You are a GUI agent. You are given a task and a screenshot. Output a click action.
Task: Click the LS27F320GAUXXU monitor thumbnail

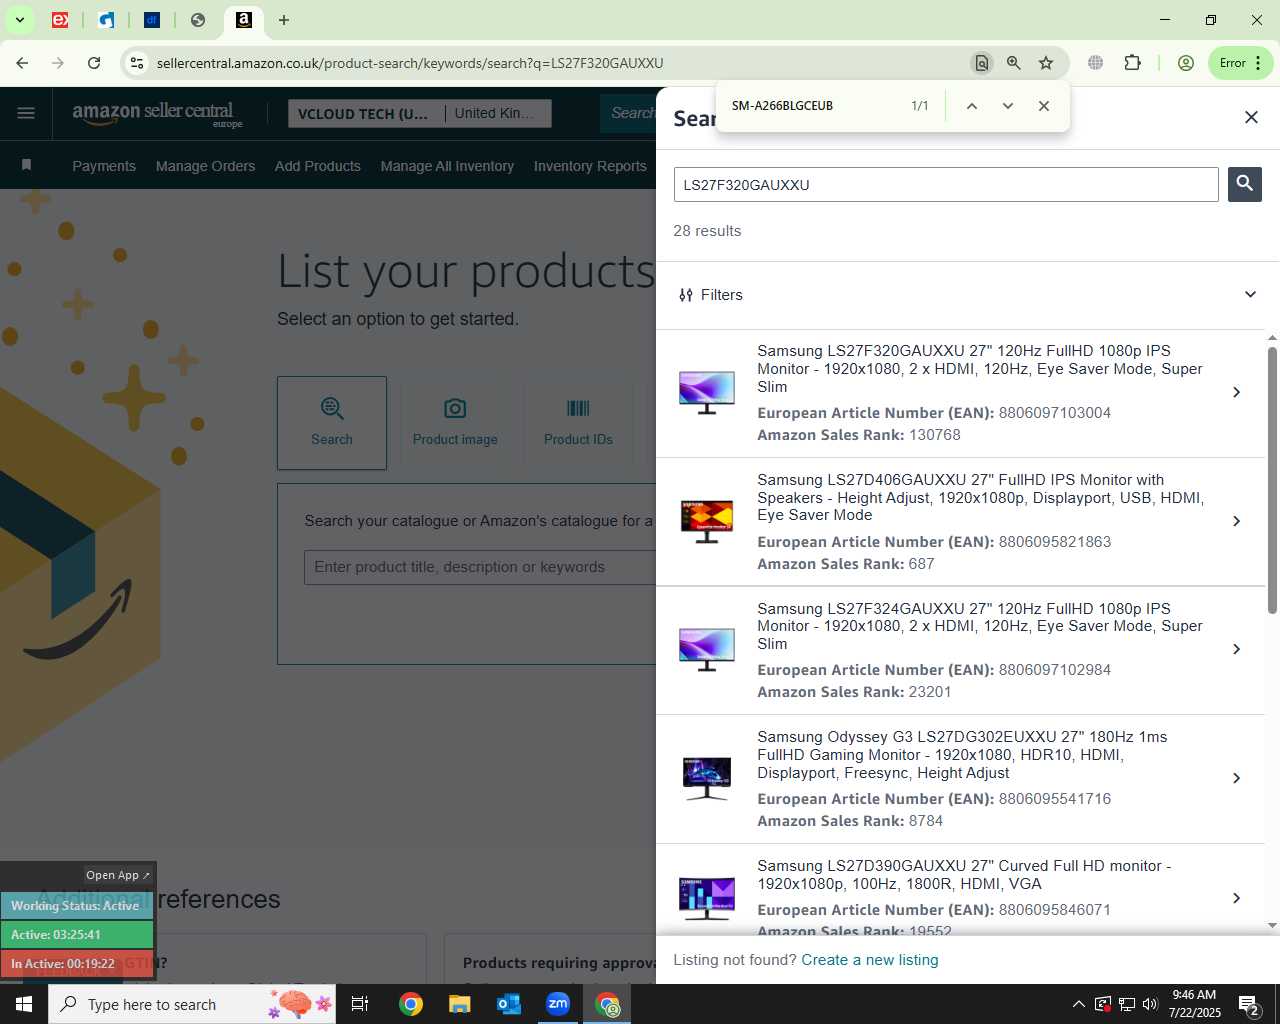pyautogui.click(x=707, y=392)
